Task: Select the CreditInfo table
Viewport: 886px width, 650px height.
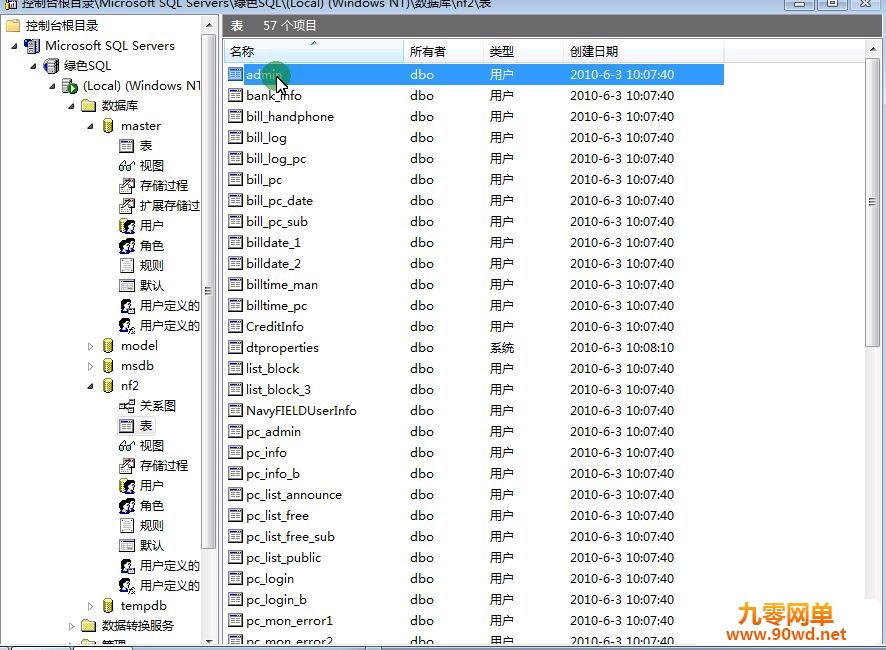Action: click(275, 327)
